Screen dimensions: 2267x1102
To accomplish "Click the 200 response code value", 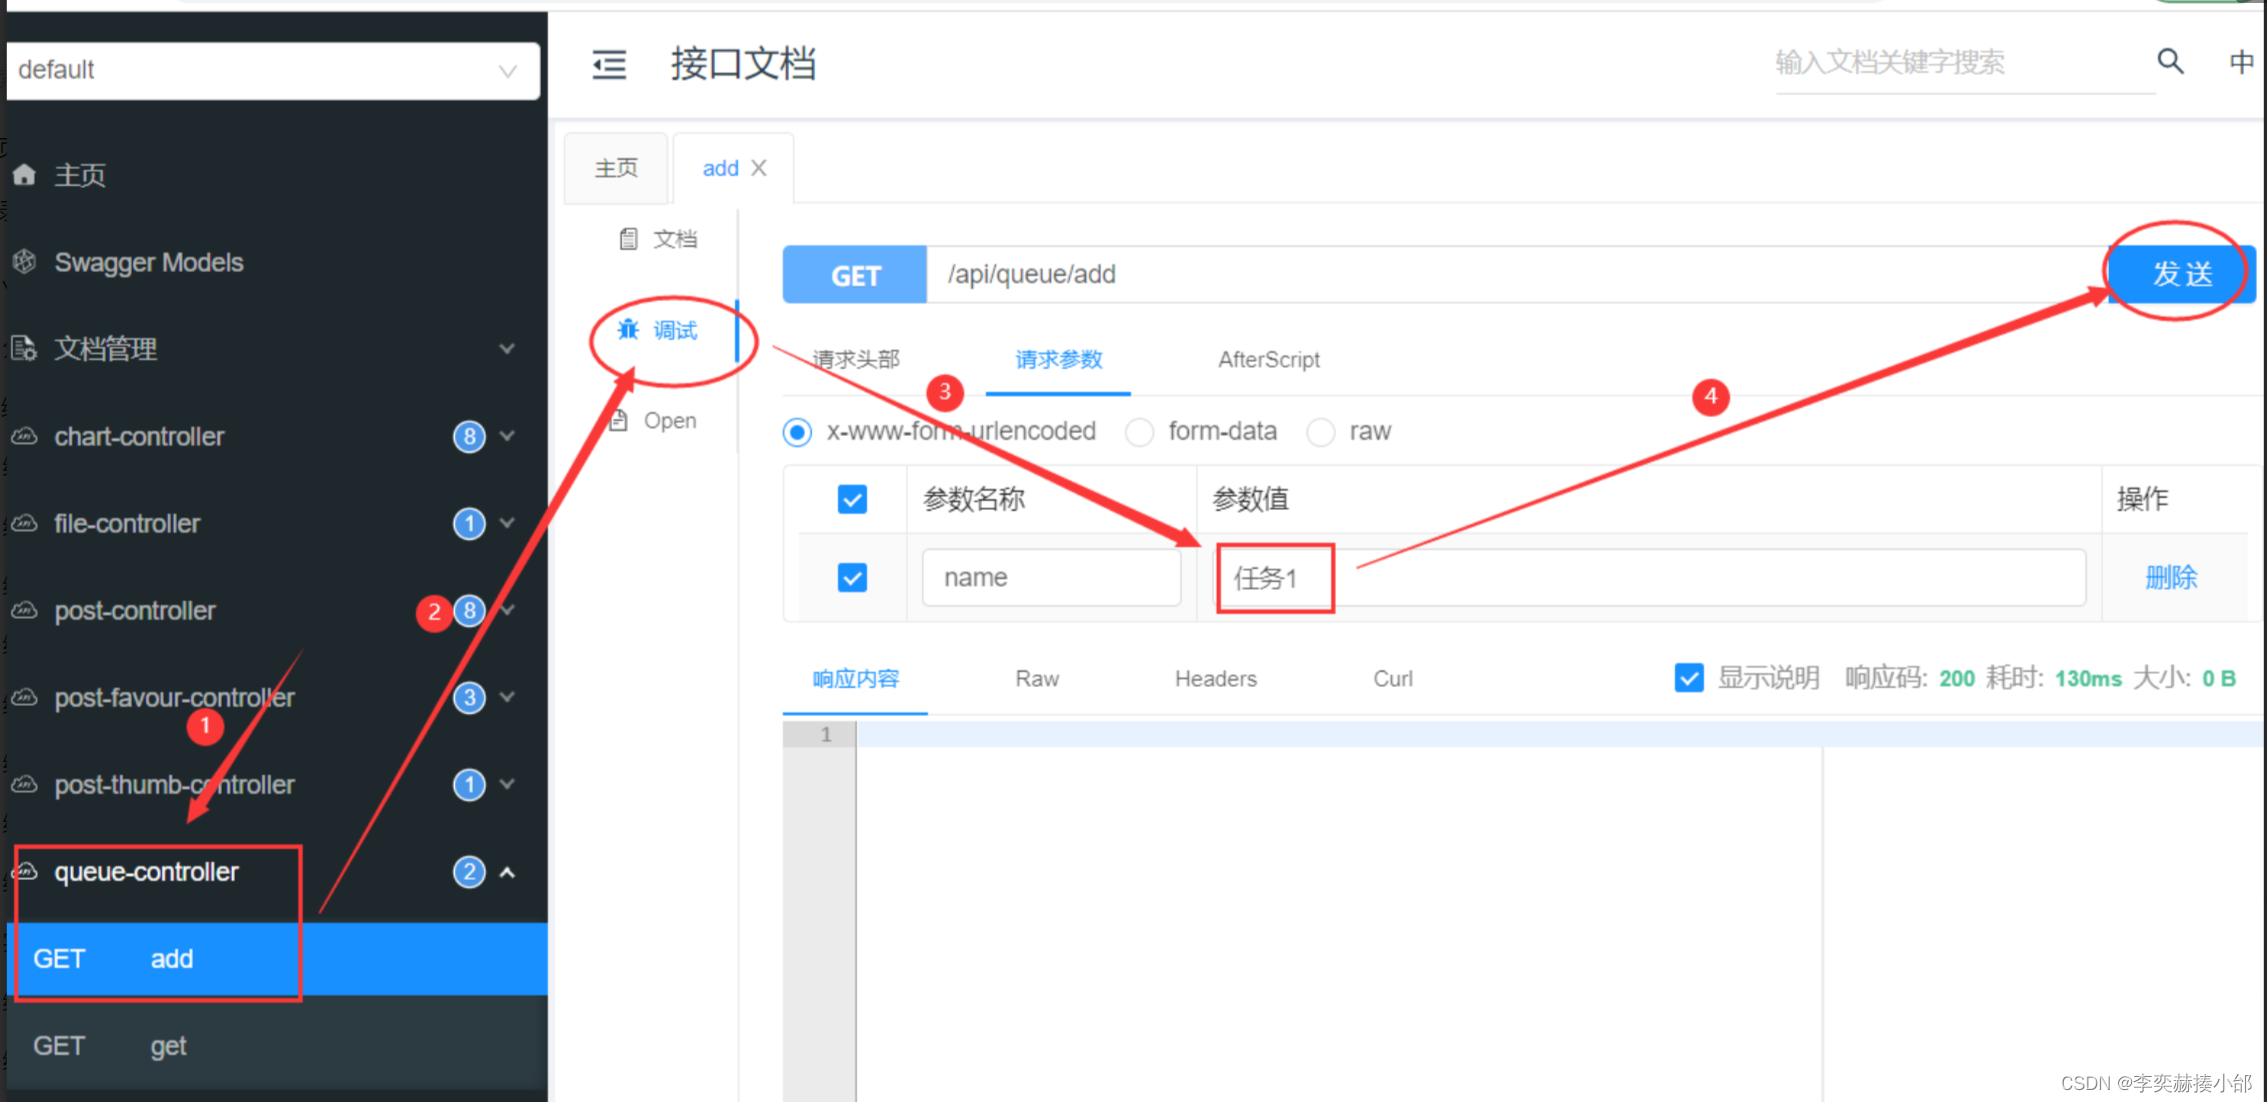I will point(1957,679).
